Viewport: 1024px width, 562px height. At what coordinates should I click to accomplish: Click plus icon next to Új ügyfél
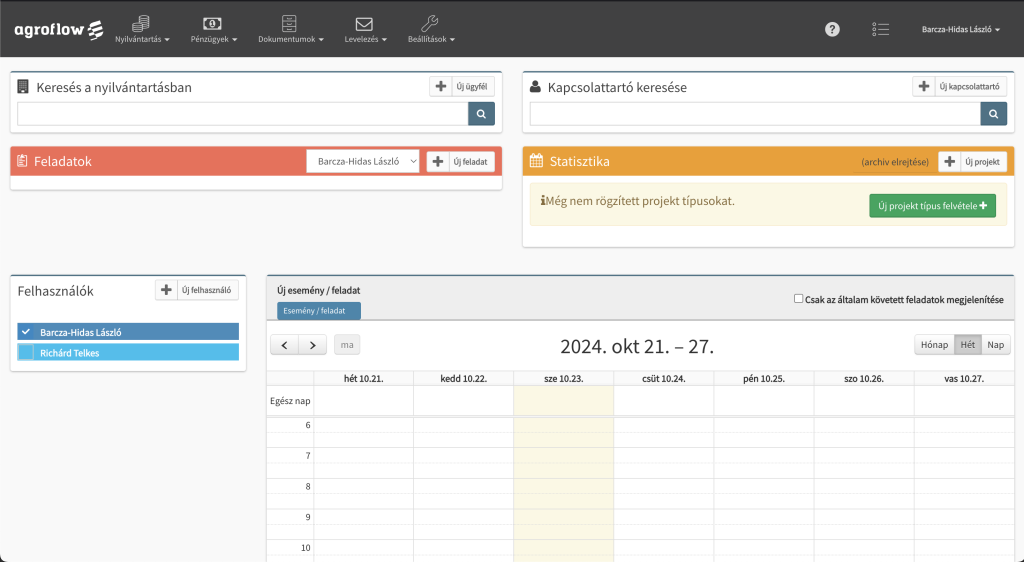click(441, 87)
